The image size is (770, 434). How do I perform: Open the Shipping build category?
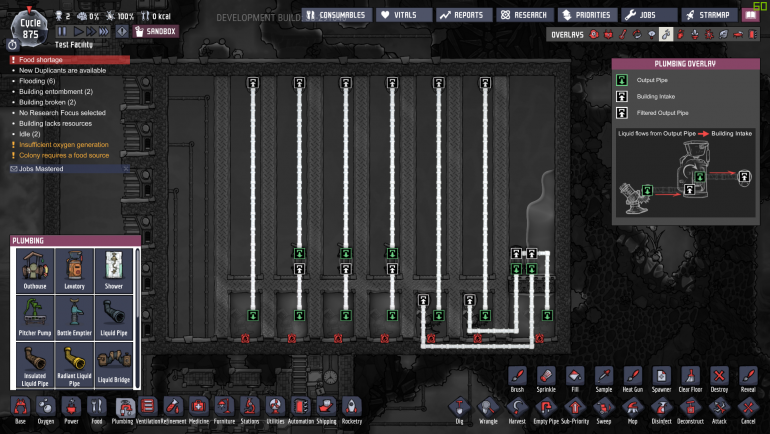click(x=326, y=410)
